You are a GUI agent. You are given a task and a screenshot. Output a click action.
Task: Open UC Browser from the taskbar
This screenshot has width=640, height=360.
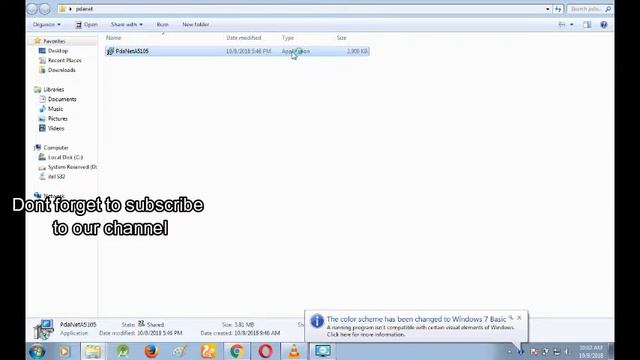209,351
